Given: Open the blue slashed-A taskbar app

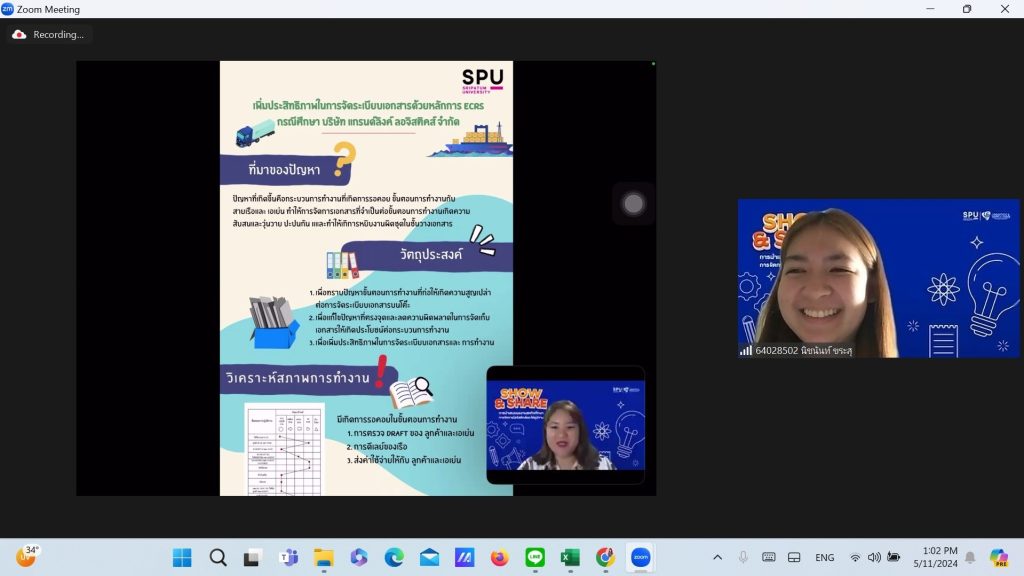Looking at the screenshot, I should tap(464, 558).
